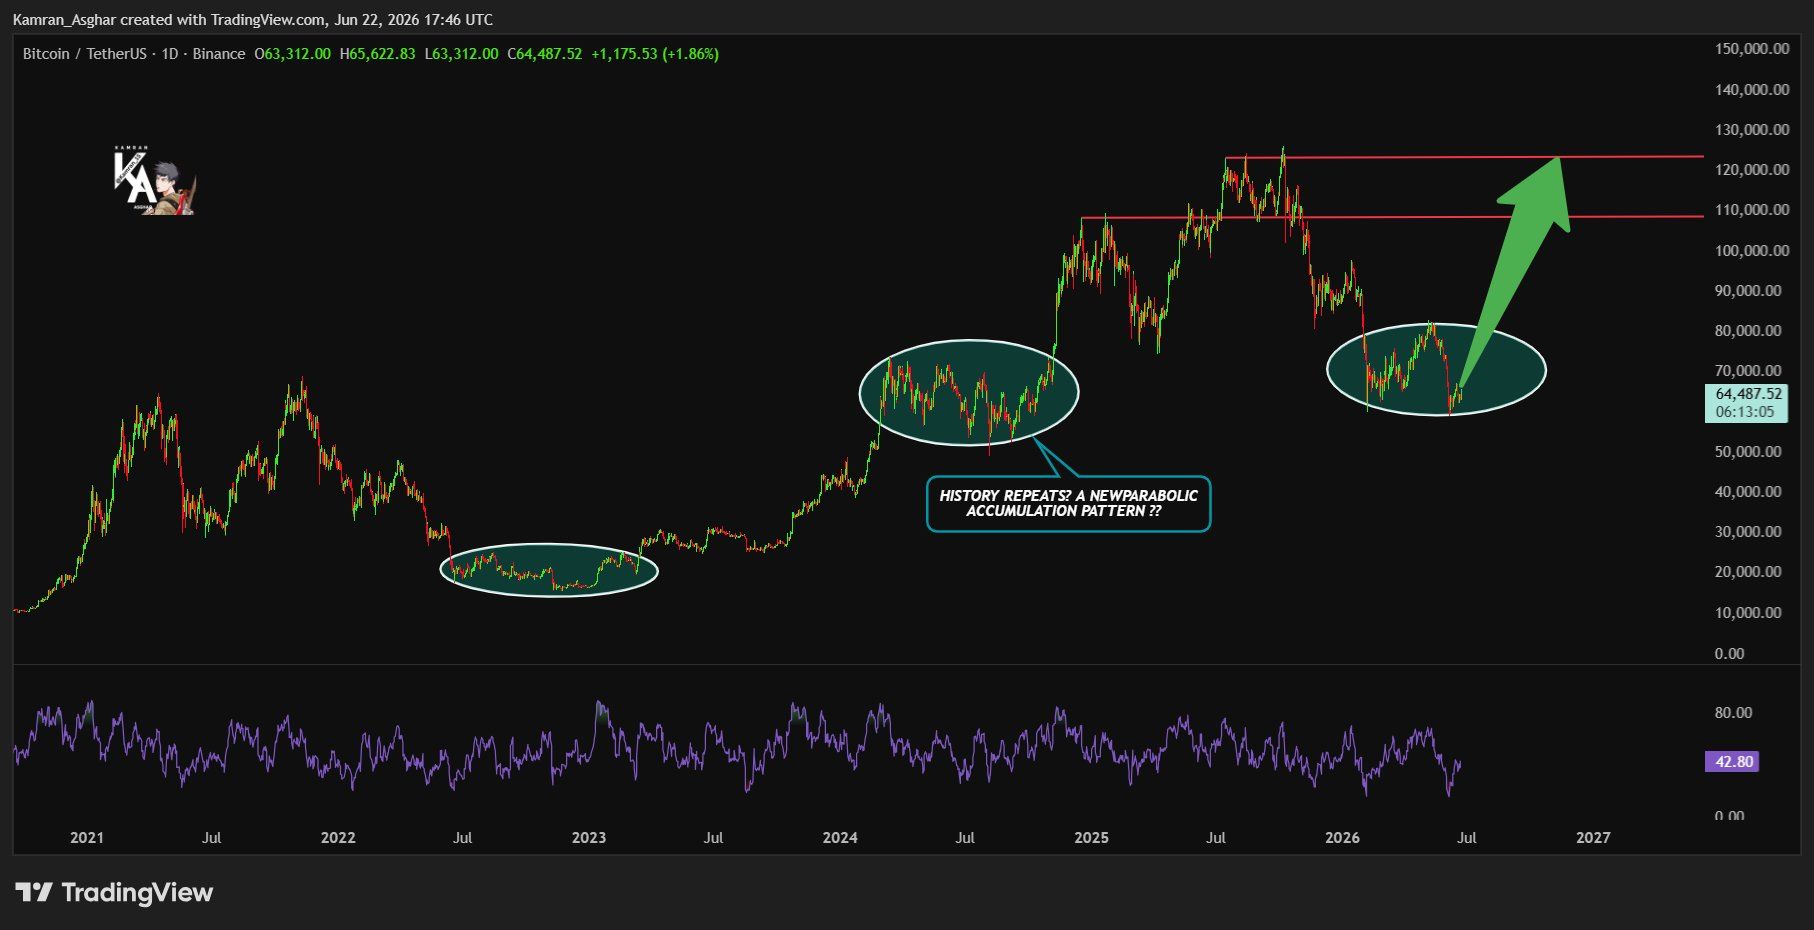The height and width of the screenshot is (930, 1814).
Task: Click the 150,000.00 price axis label
Action: (x=1752, y=49)
